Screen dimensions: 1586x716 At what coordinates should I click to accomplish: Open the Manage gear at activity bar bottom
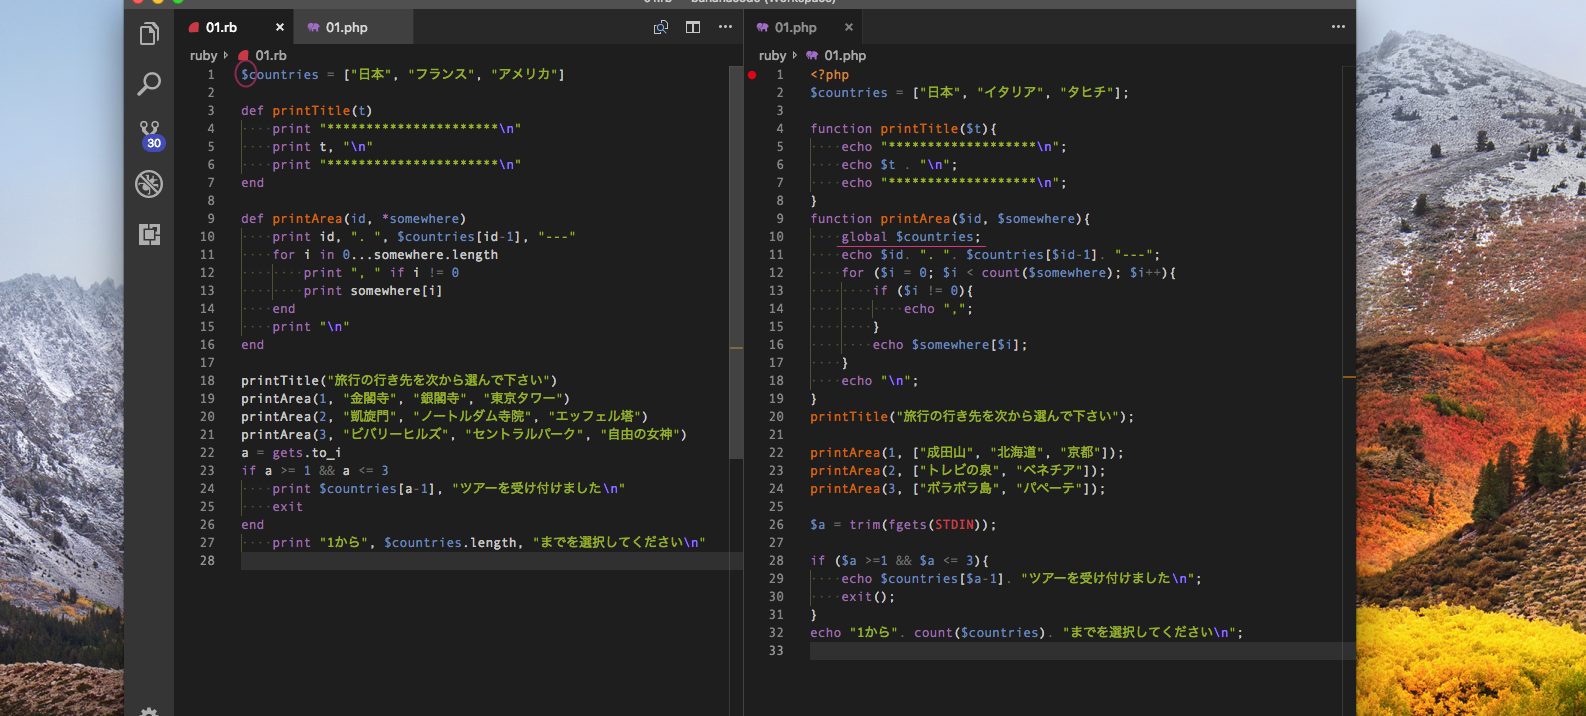point(149,711)
